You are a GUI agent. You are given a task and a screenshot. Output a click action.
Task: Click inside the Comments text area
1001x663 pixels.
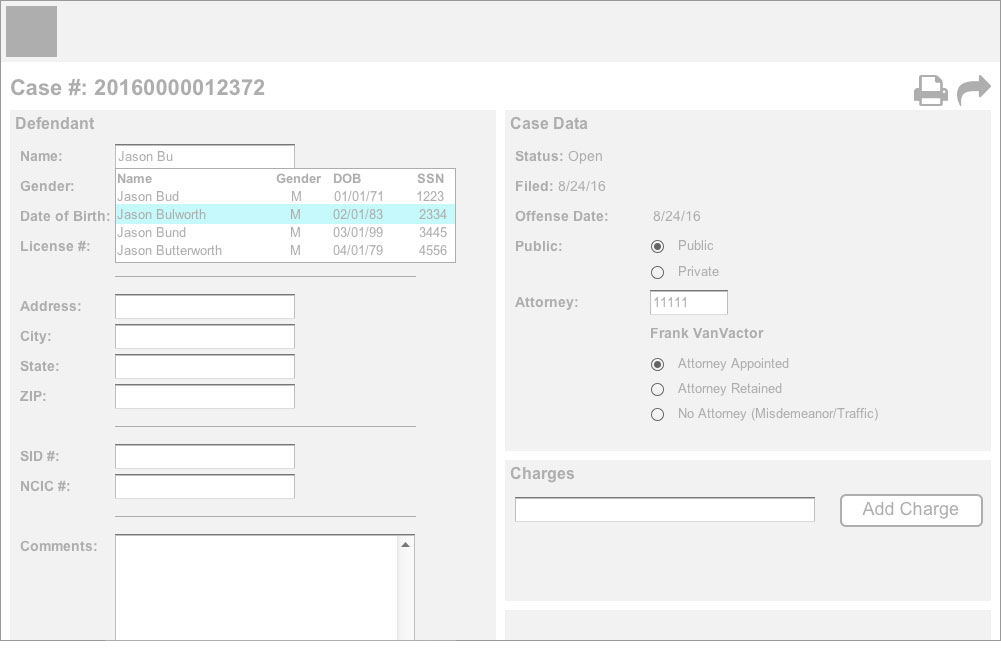(x=256, y=588)
